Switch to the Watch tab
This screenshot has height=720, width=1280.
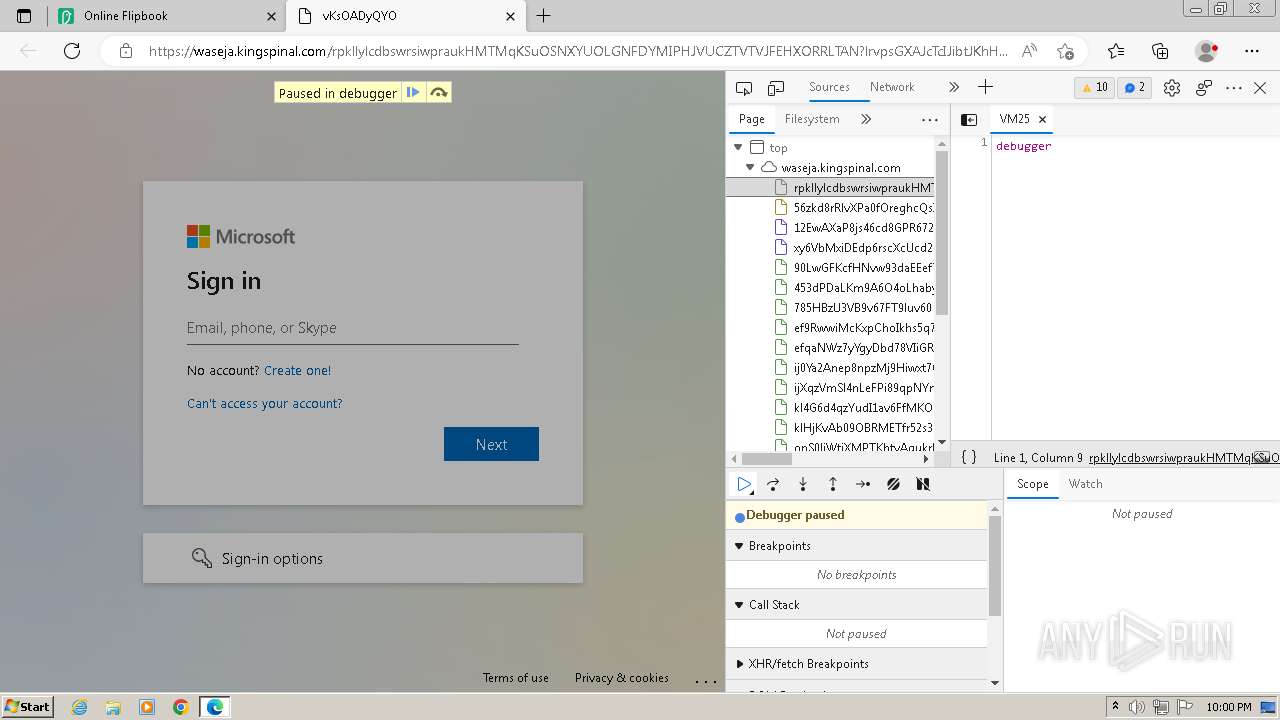coord(1085,484)
